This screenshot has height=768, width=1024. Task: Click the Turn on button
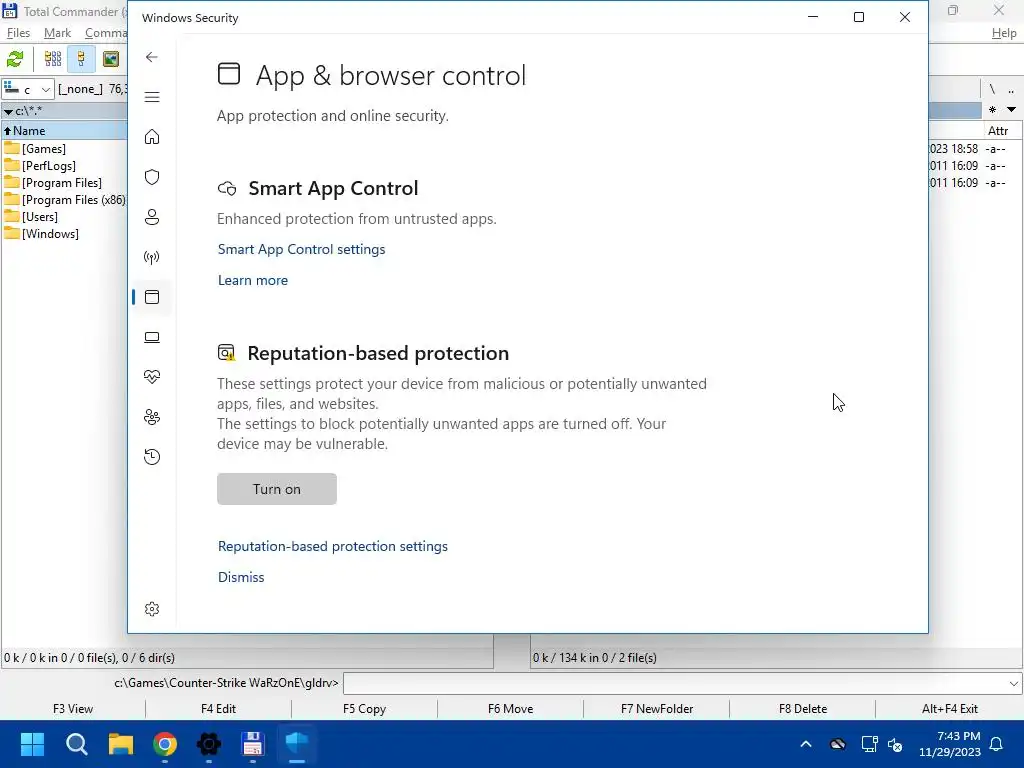(277, 489)
